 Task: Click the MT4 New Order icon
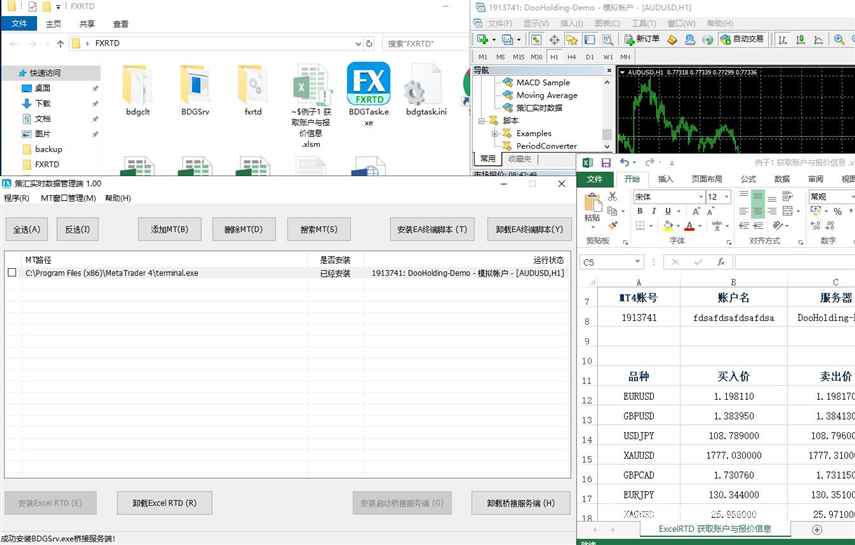click(642, 39)
